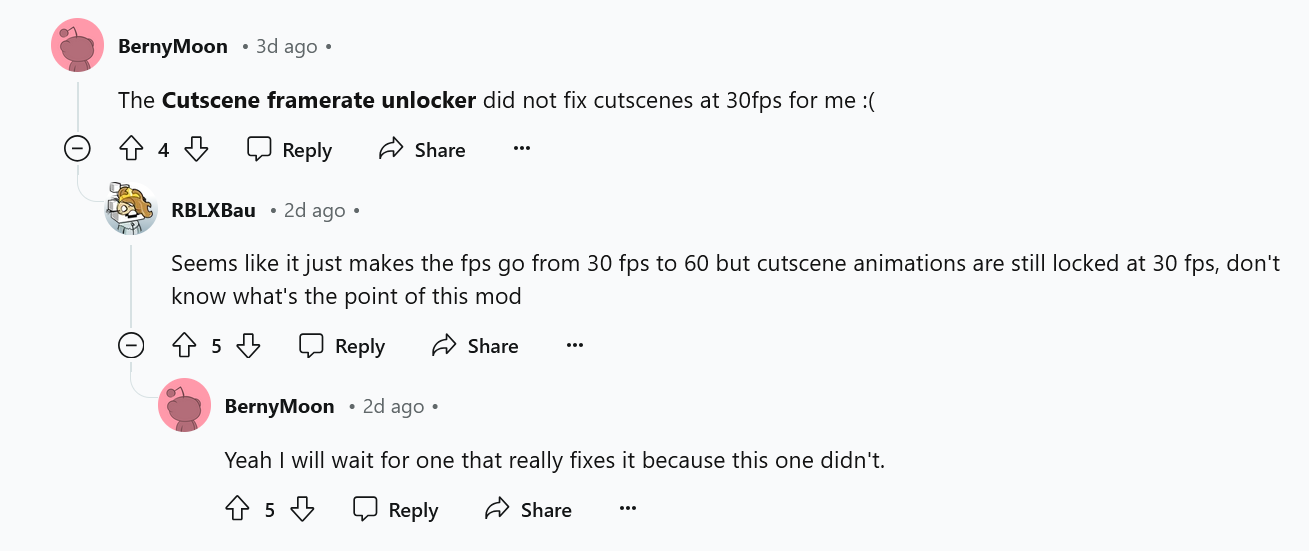Collapse the RBLXBau reply thread
1309x551 pixels.
(x=131, y=346)
